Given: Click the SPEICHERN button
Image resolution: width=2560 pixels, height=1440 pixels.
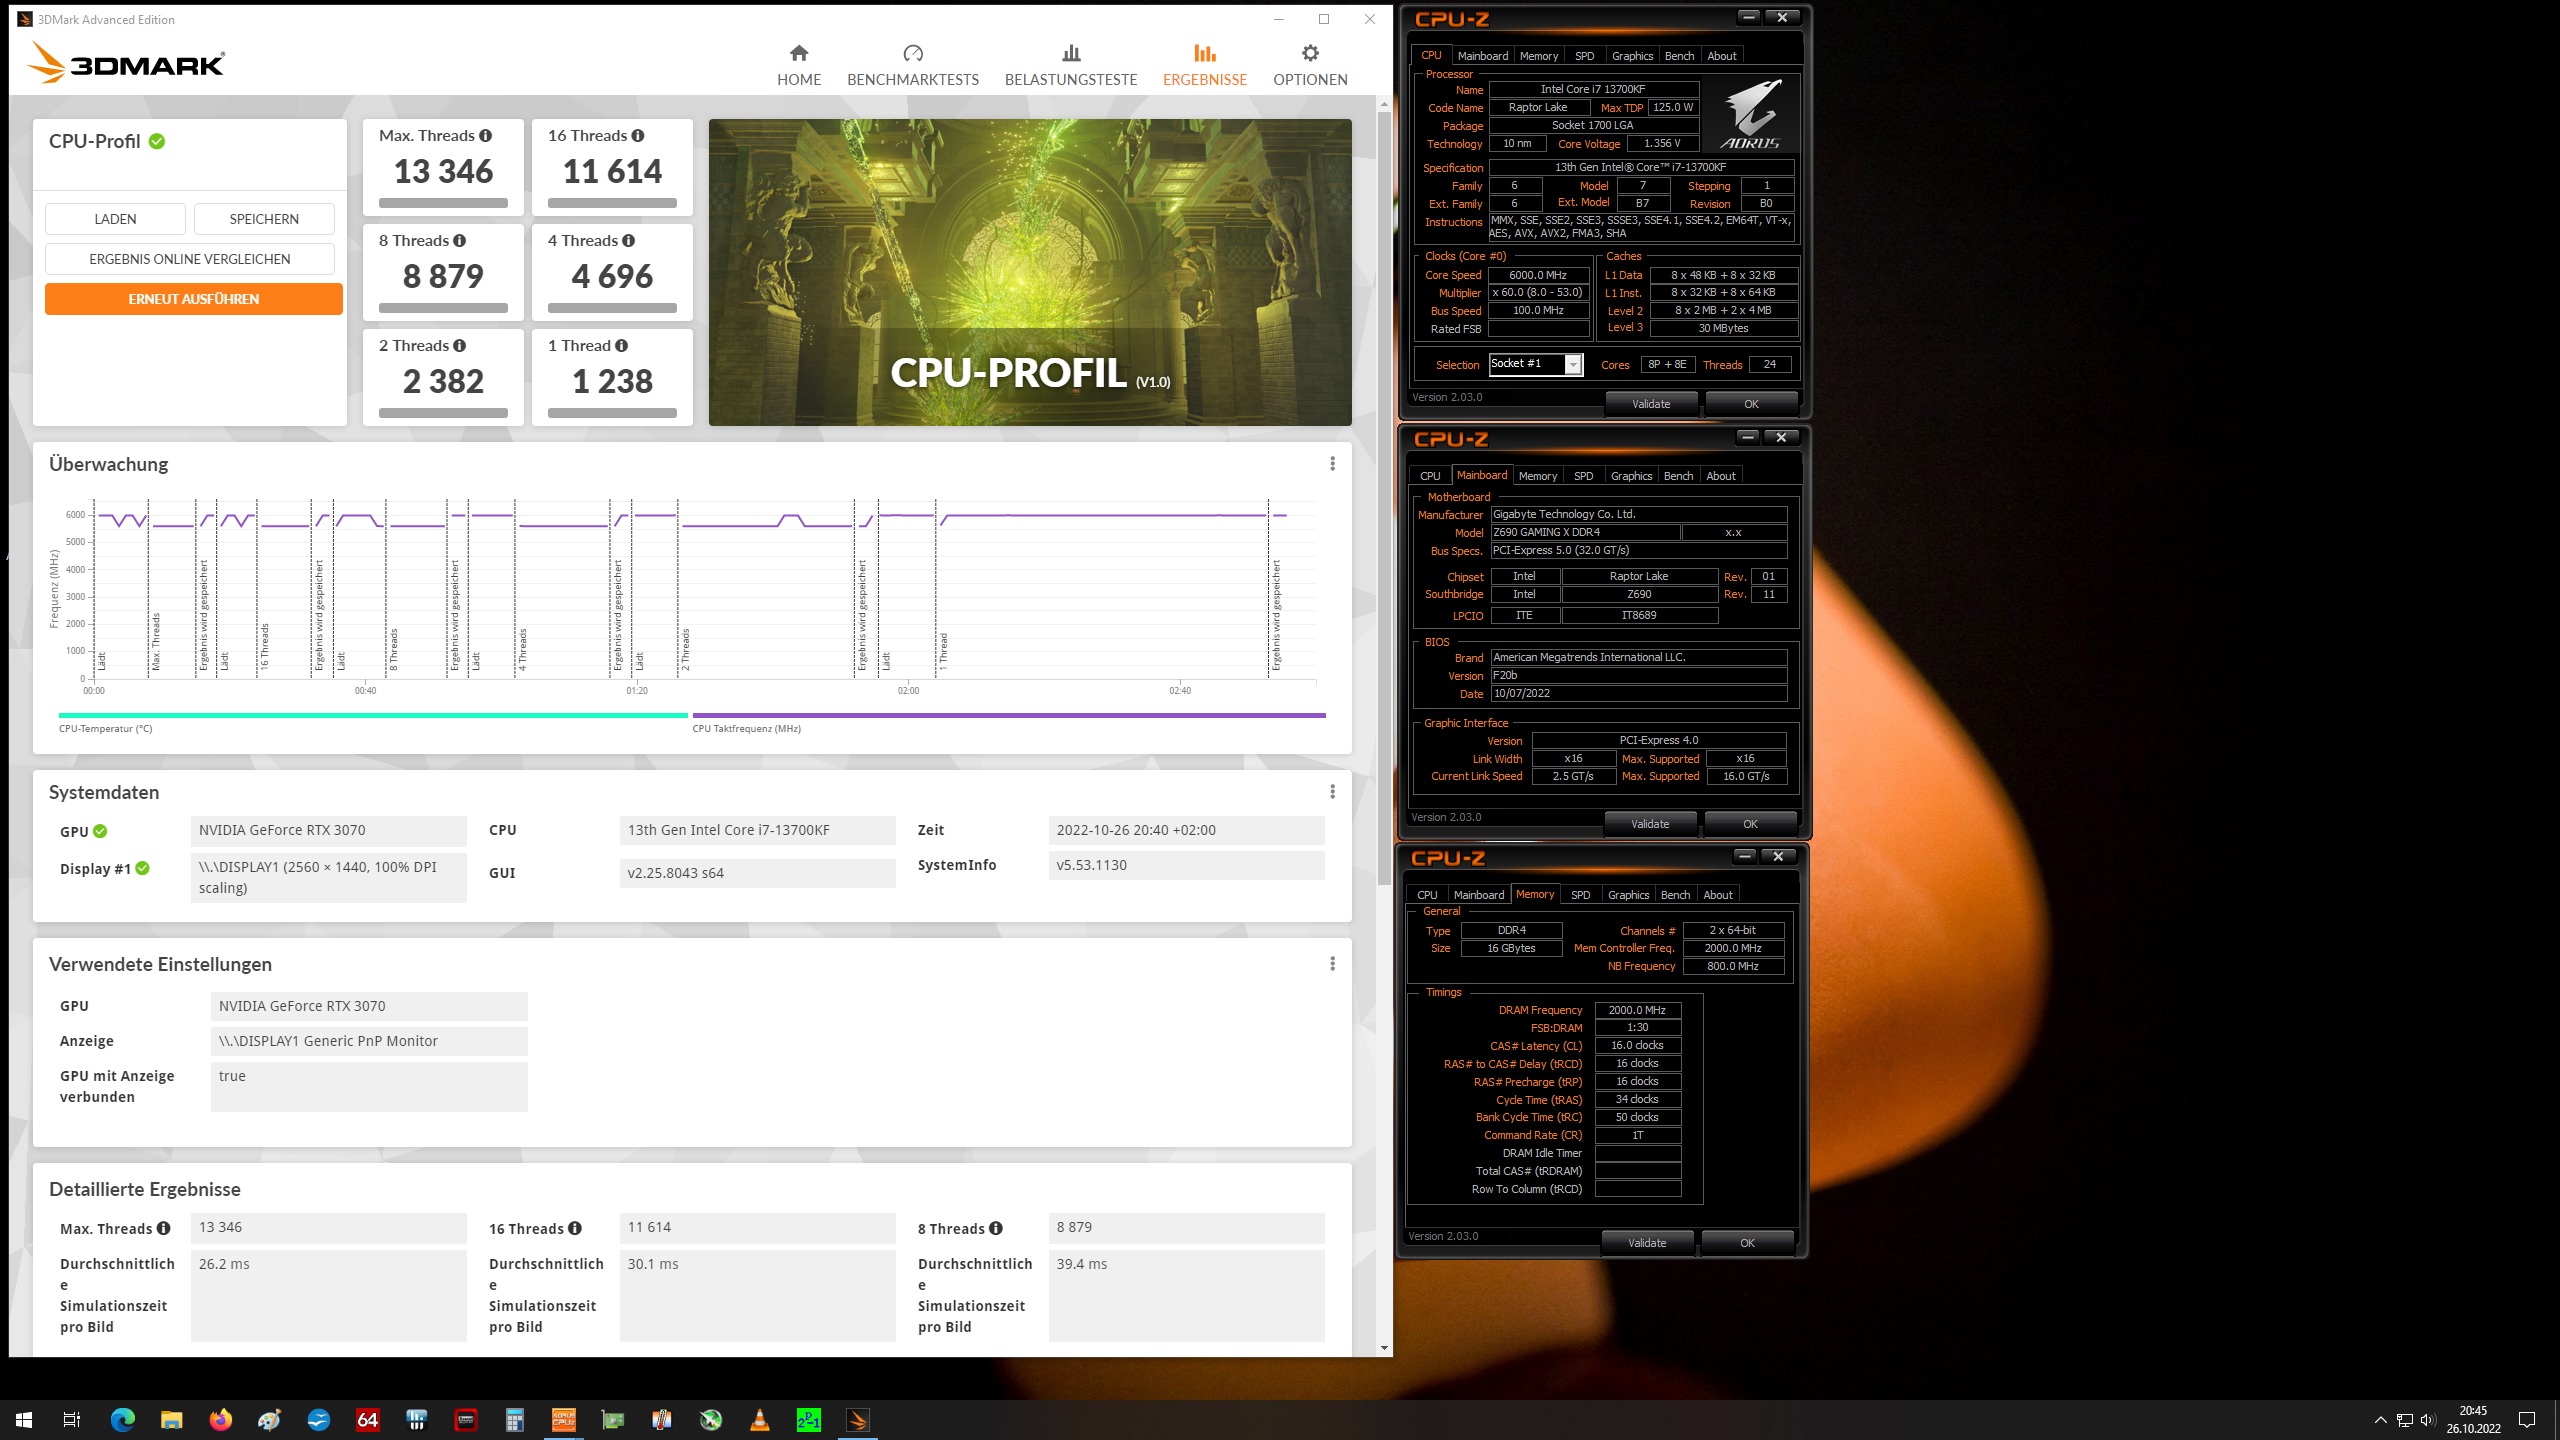Looking at the screenshot, I should point(264,219).
